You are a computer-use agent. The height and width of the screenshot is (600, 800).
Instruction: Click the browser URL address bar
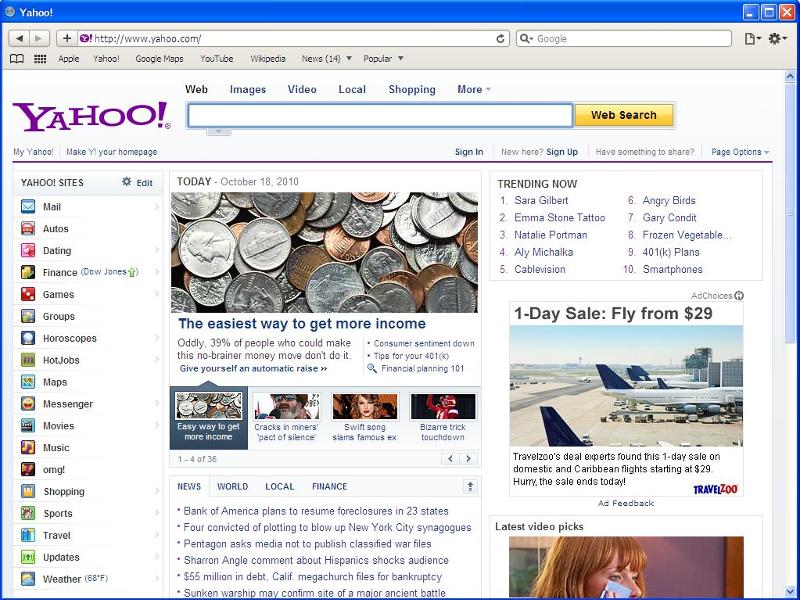click(x=293, y=39)
